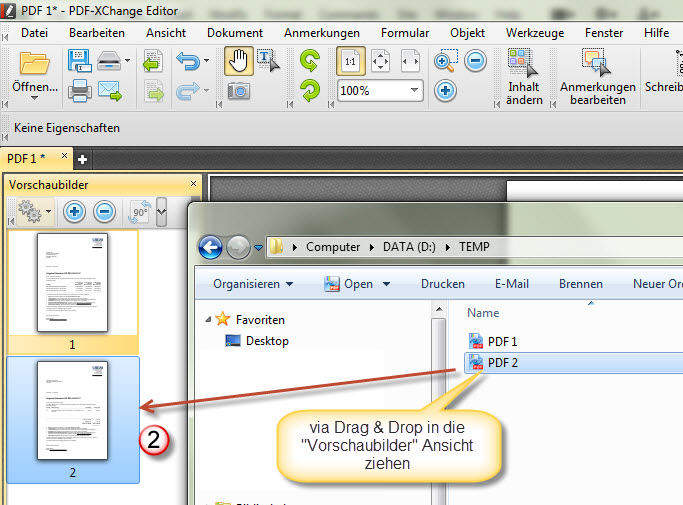Click the Scanner icon
Screen dimensions: 683x505
click(108, 61)
